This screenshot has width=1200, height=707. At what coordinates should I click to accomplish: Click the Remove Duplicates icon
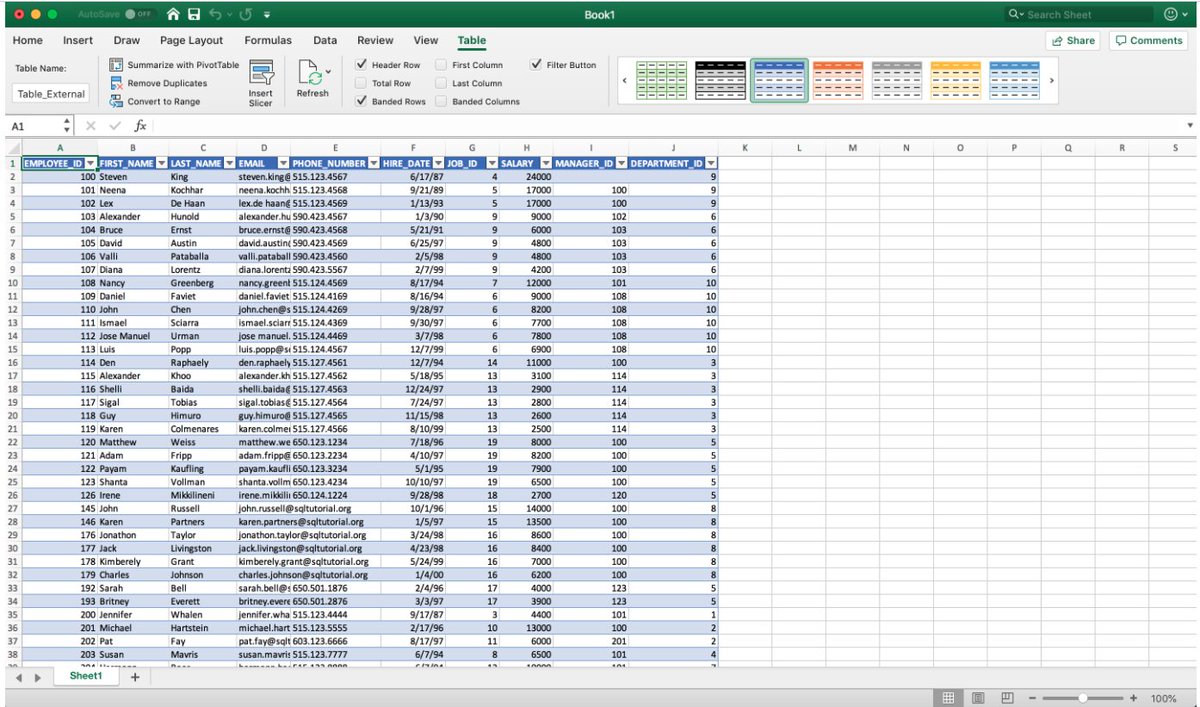click(x=116, y=83)
